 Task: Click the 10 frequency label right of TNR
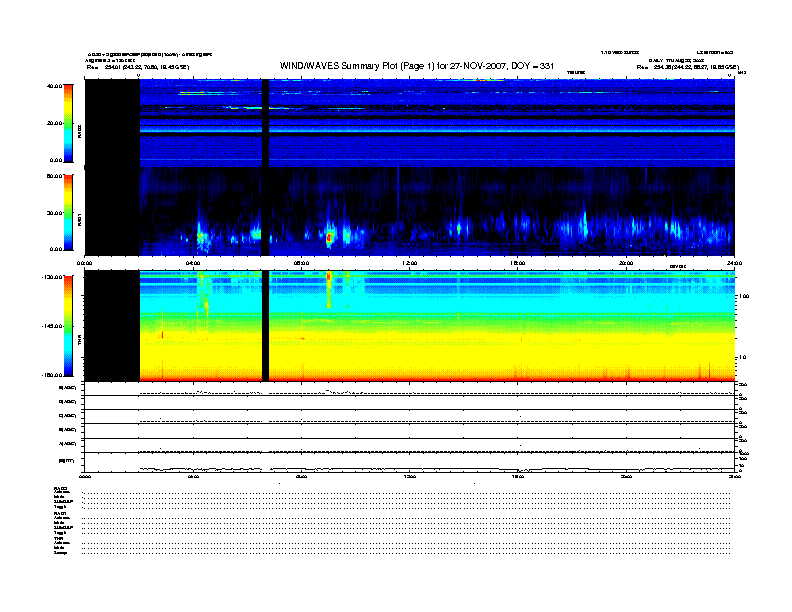(x=742, y=358)
